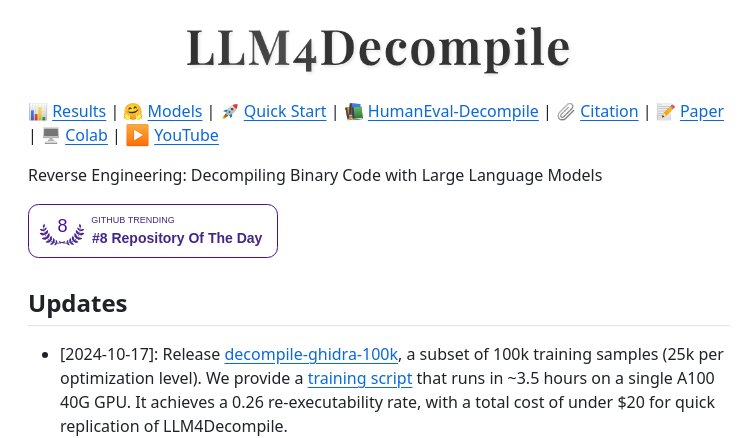Screen dimensions: 754x438
Task: Click the rocket icon beside Quick Start
Action: pos(230,112)
